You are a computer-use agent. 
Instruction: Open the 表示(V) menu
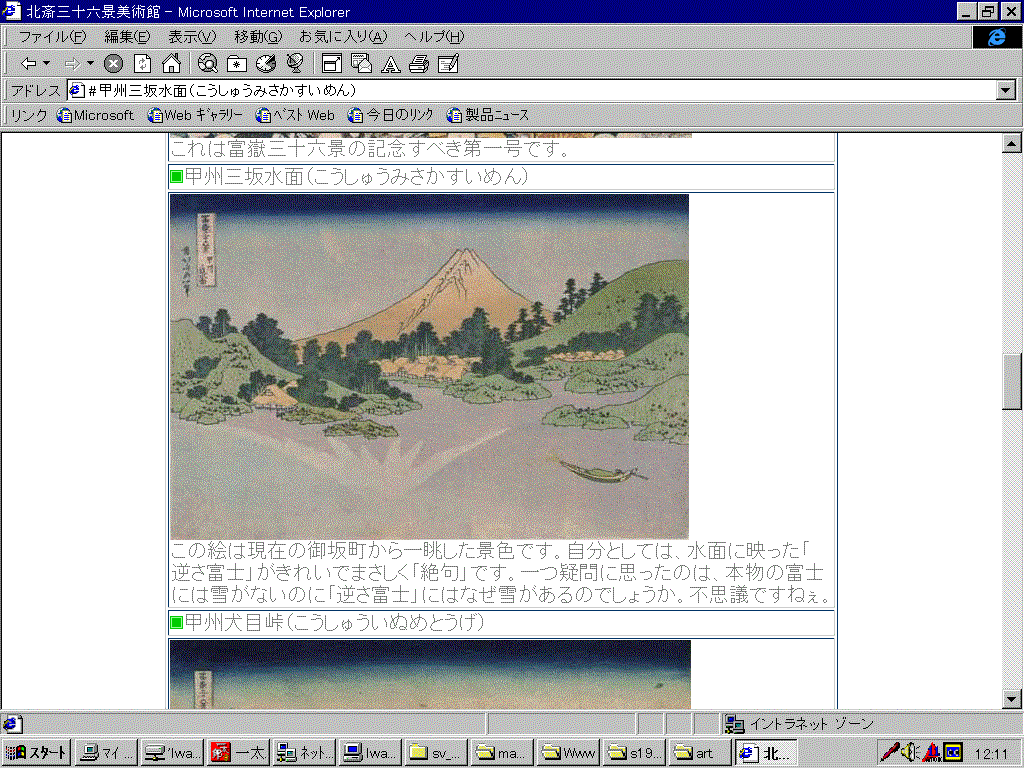click(x=192, y=37)
